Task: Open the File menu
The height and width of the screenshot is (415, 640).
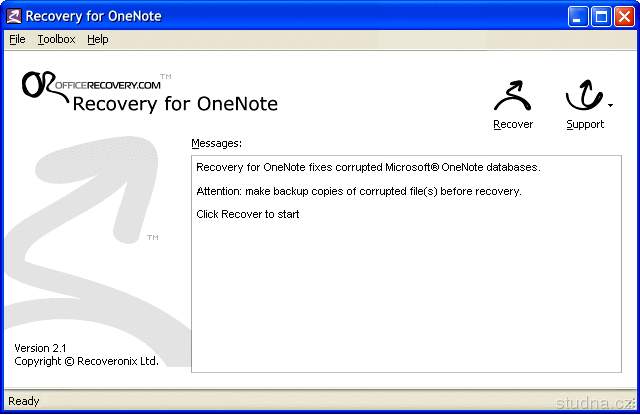Action: (17, 39)
